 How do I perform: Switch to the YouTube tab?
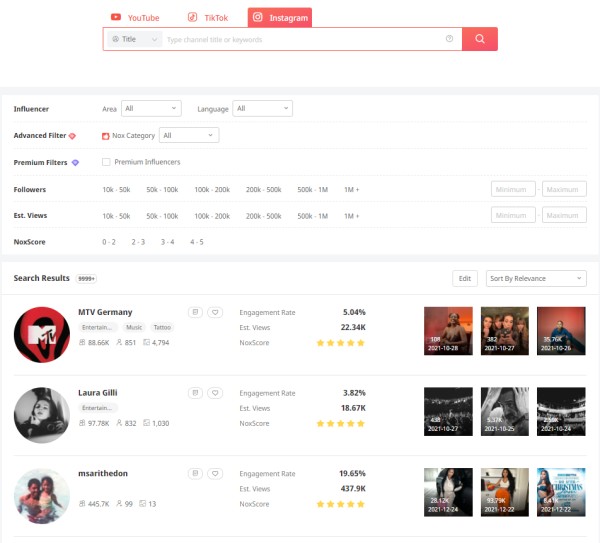click(135, 17)
